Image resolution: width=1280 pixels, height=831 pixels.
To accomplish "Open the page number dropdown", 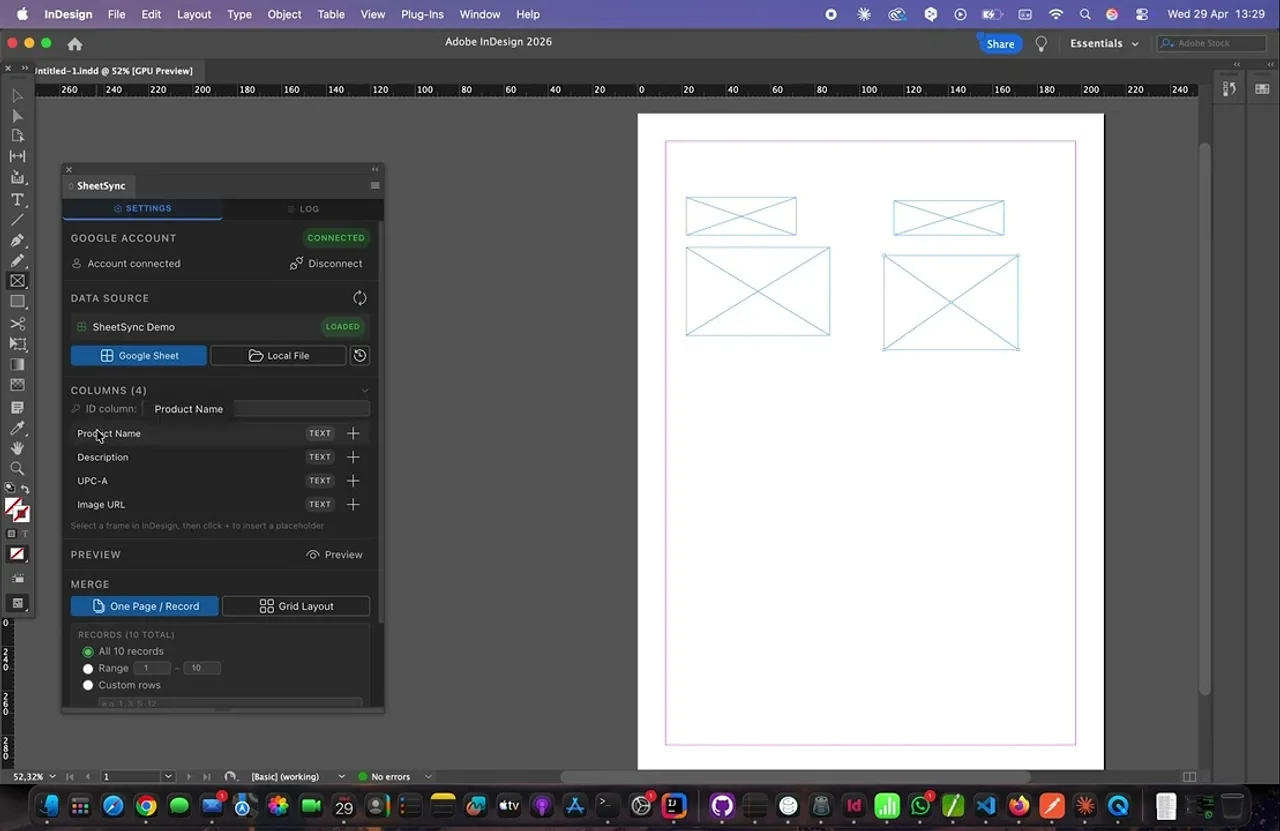I will (x=168, y=777).
